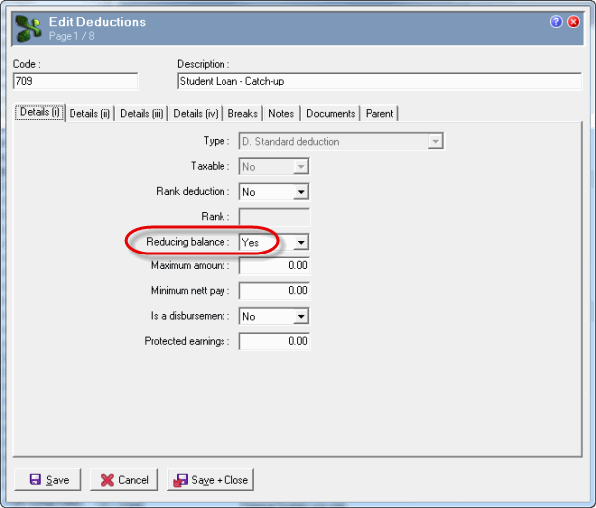Screen dimensions: 596x508
Task: Click the floppy disk Save icon
Action: [x=35, y=479]
